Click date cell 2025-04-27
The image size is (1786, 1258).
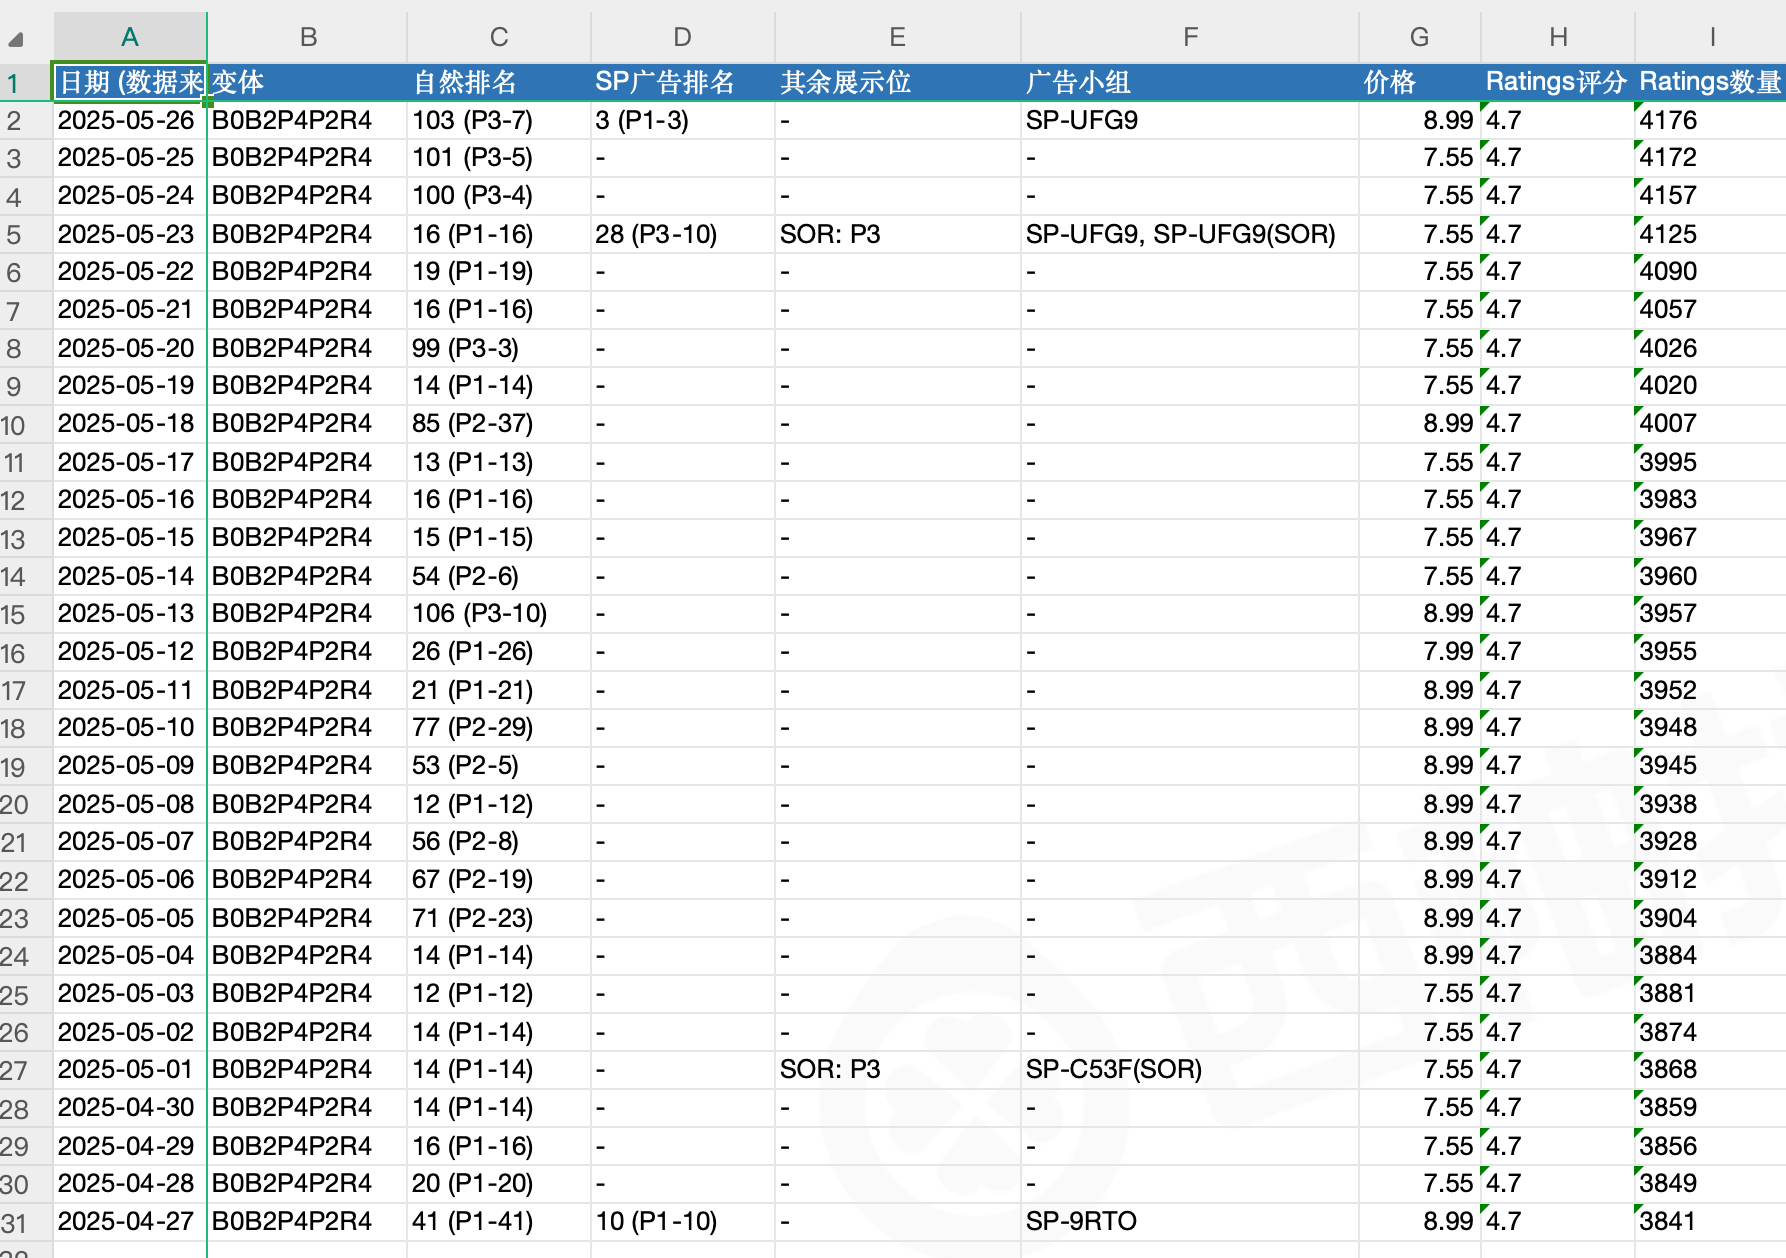[x=130, y=1222]
